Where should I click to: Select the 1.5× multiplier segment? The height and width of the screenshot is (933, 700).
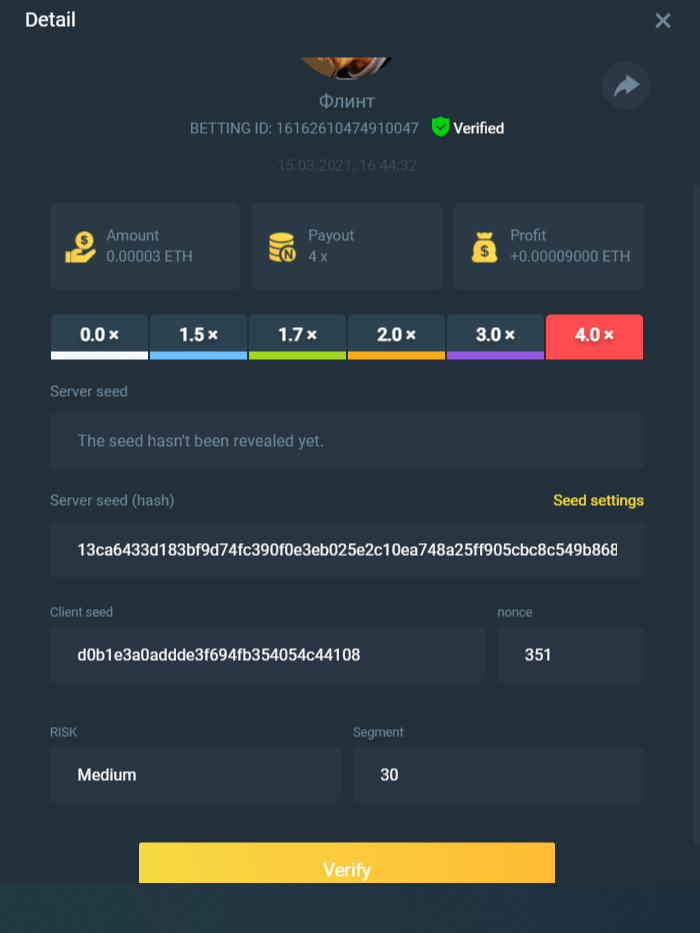198,336
